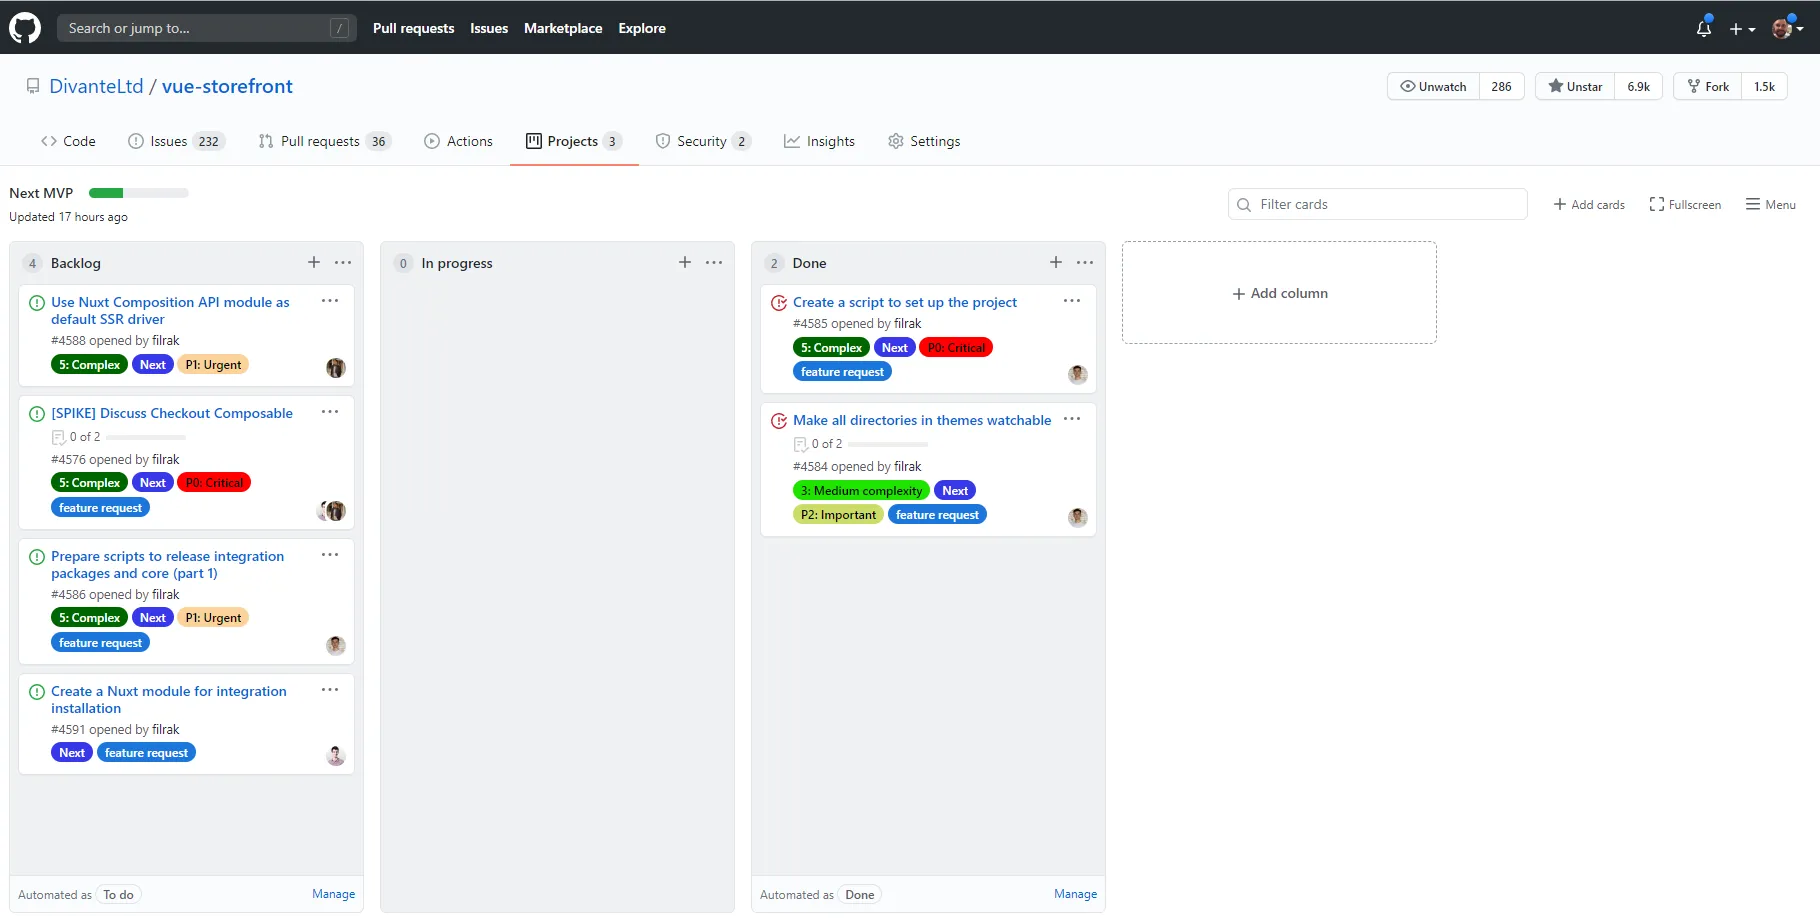Screen dimensions: 1820x918
Task: Open In progress column options menu
Action: coord(714,262)
